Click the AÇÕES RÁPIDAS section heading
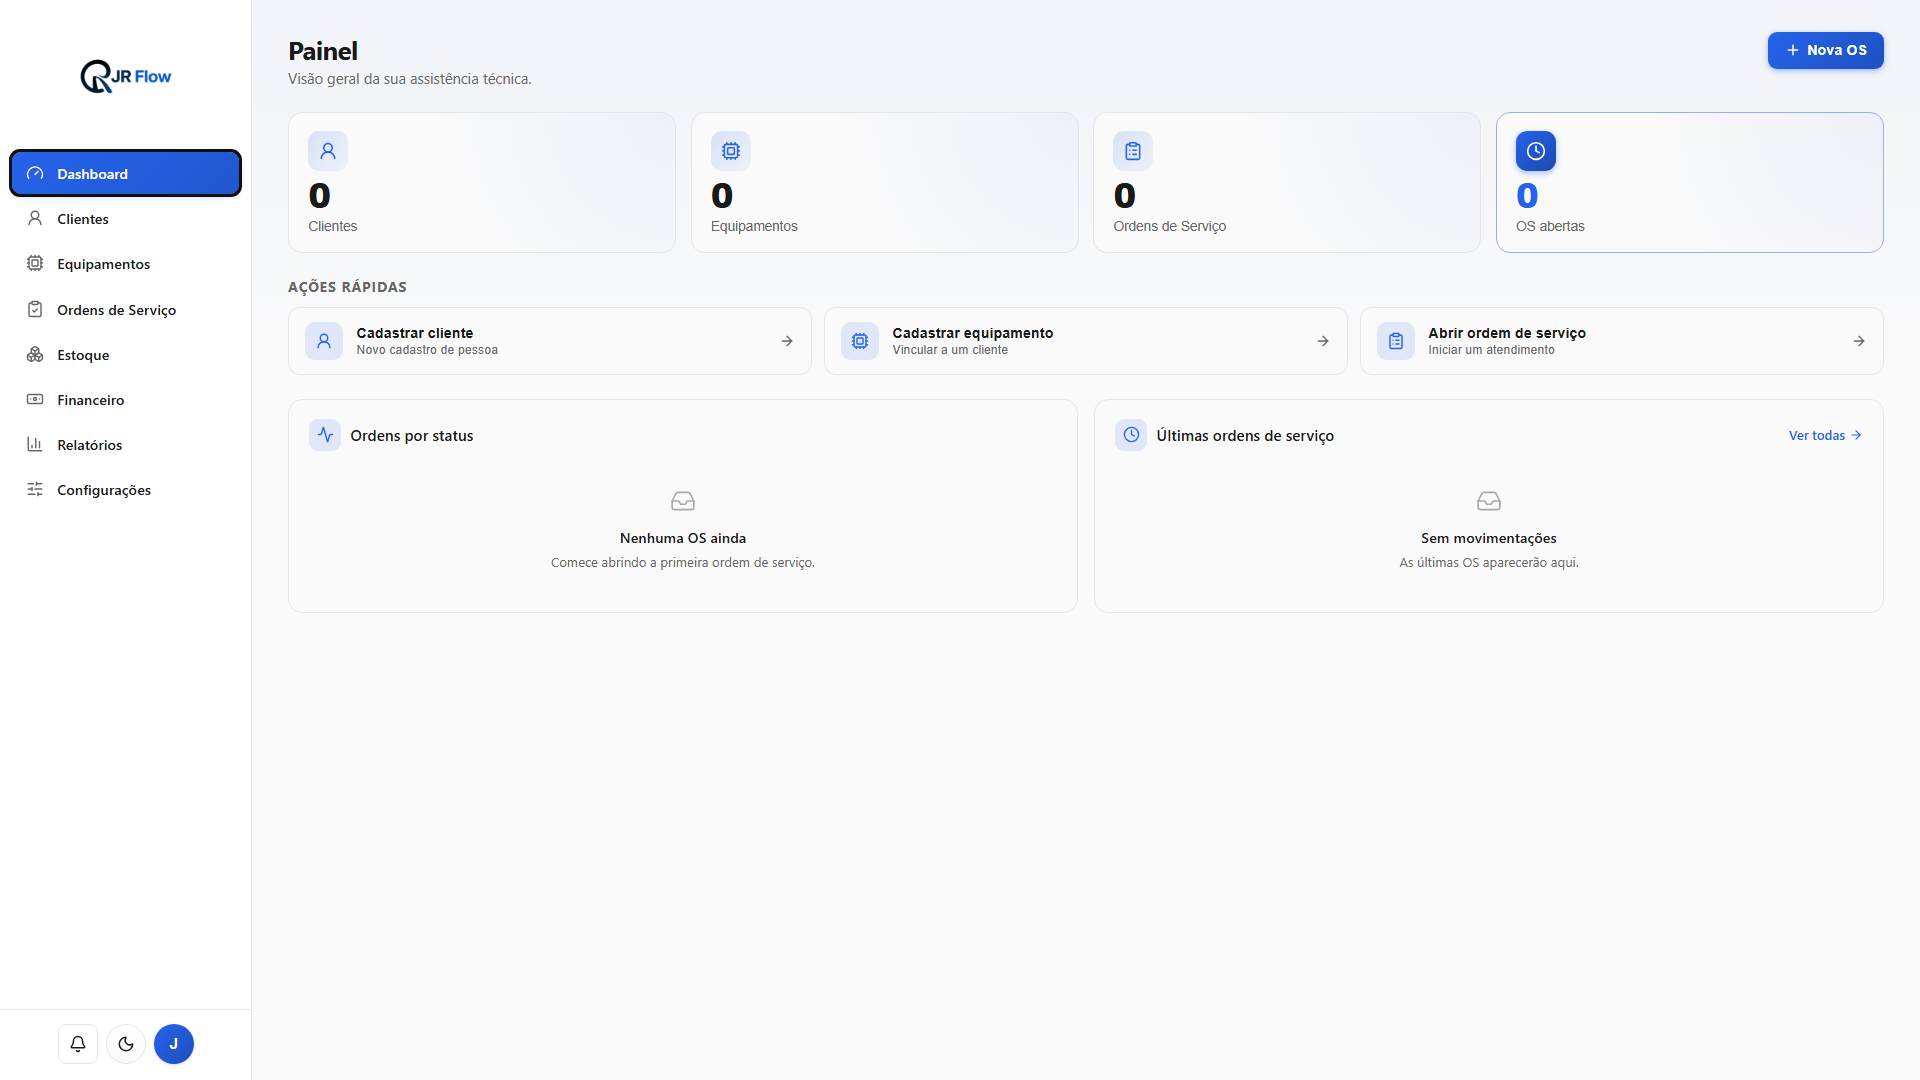1920x1080 pixels. [347, 287]
